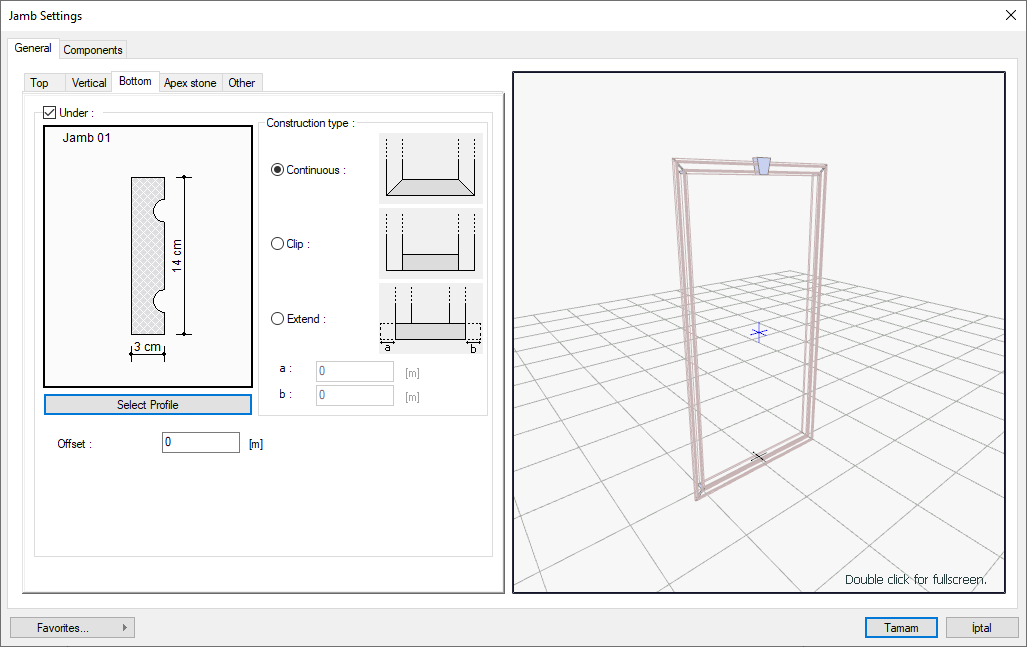The height and width of the screenshot is (647, 1027).
Task: Select the Clip radio button
Action: pyautogui.click(x=278, y=244)
